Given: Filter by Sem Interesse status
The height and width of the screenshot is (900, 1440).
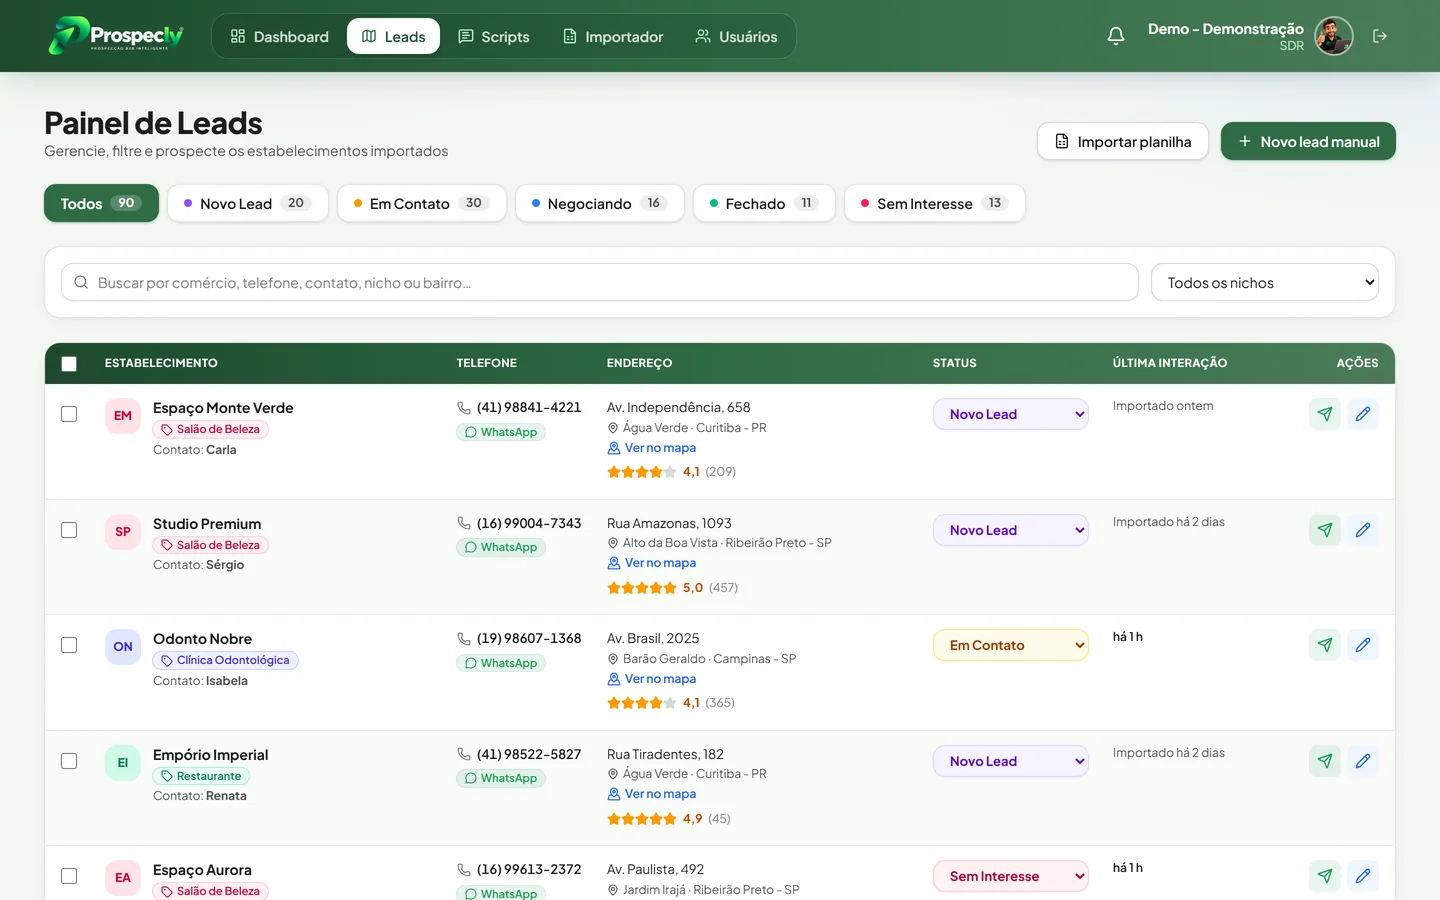Looking at the screenshot, I should pyautogui.click(x=935, y=203).
